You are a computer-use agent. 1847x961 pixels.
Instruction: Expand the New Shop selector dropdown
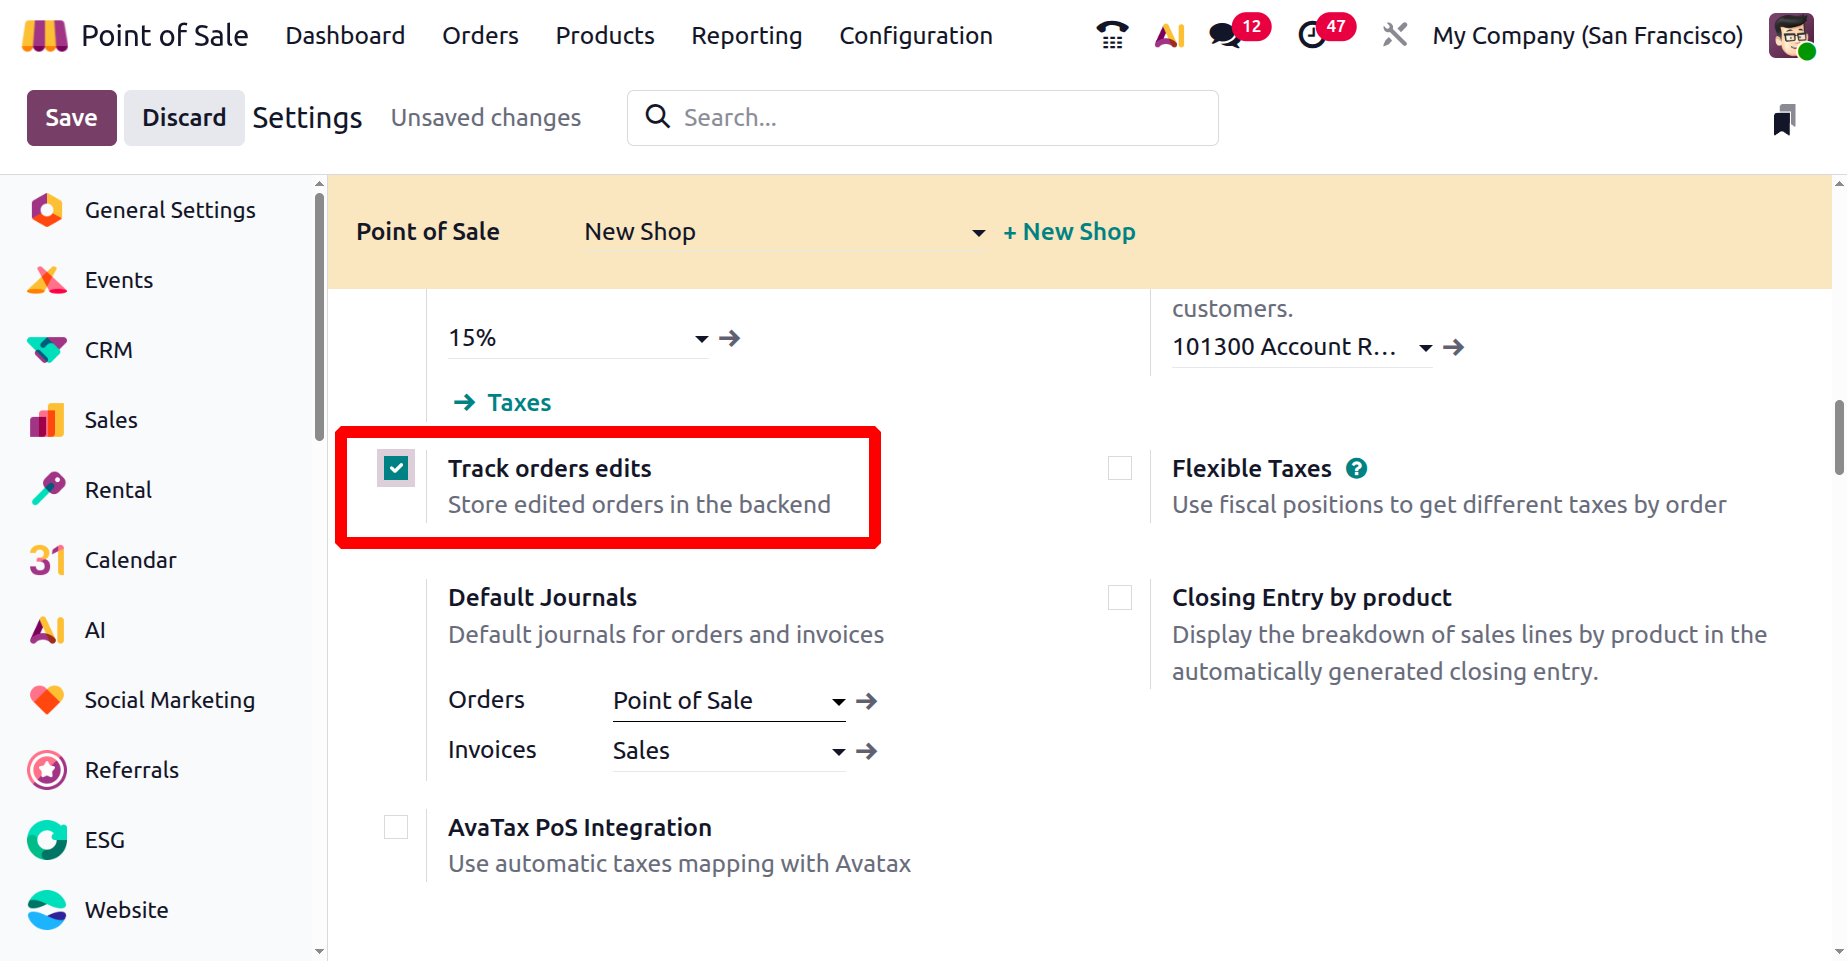click(978, 233)
